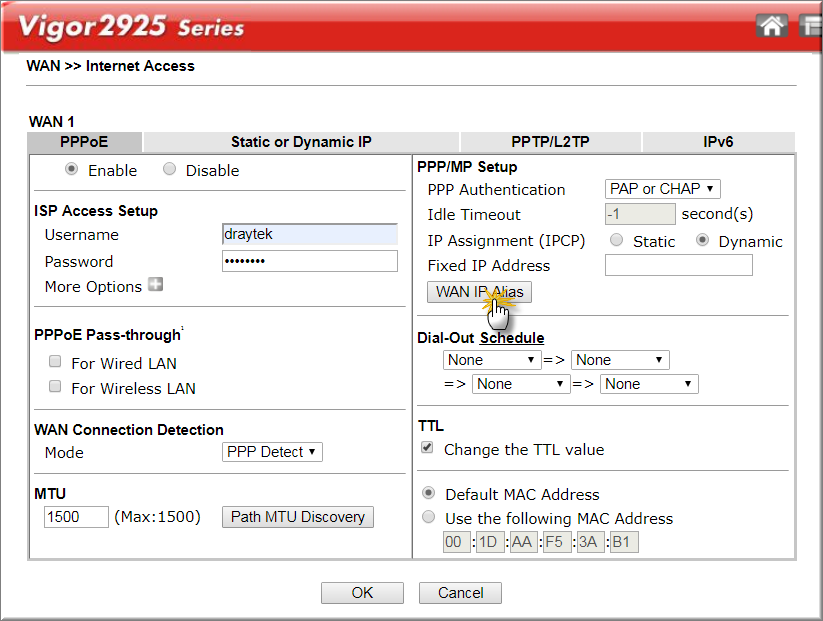
Task: Click the WAN >> Internet Access heading
Action: point(111,66)
